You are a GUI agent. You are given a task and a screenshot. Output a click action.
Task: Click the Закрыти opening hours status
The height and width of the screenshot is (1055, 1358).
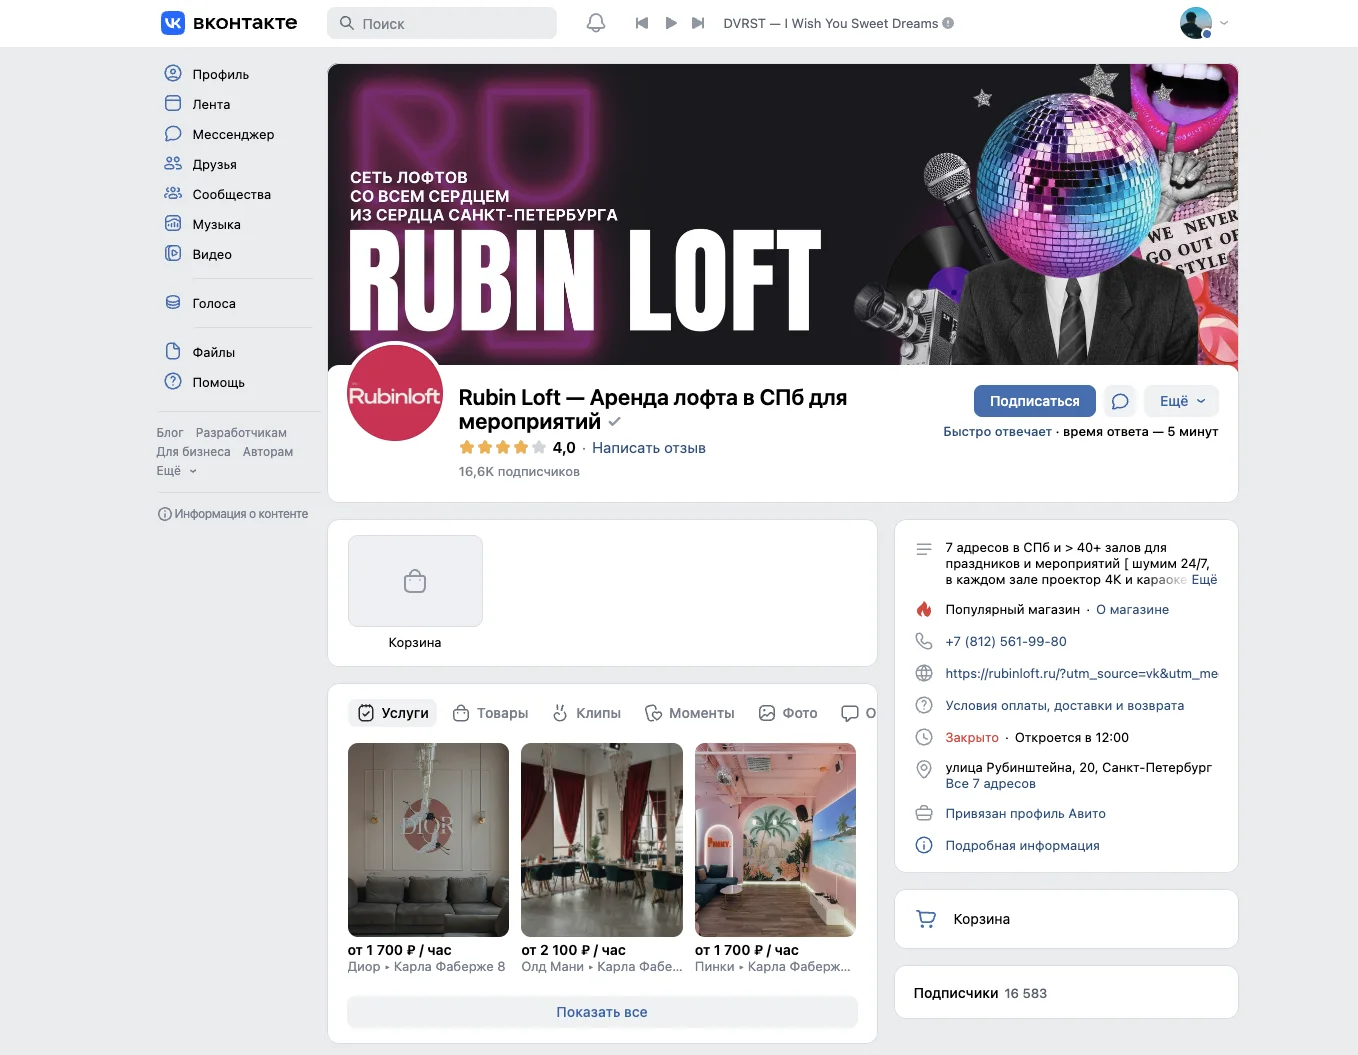(972, 738)
